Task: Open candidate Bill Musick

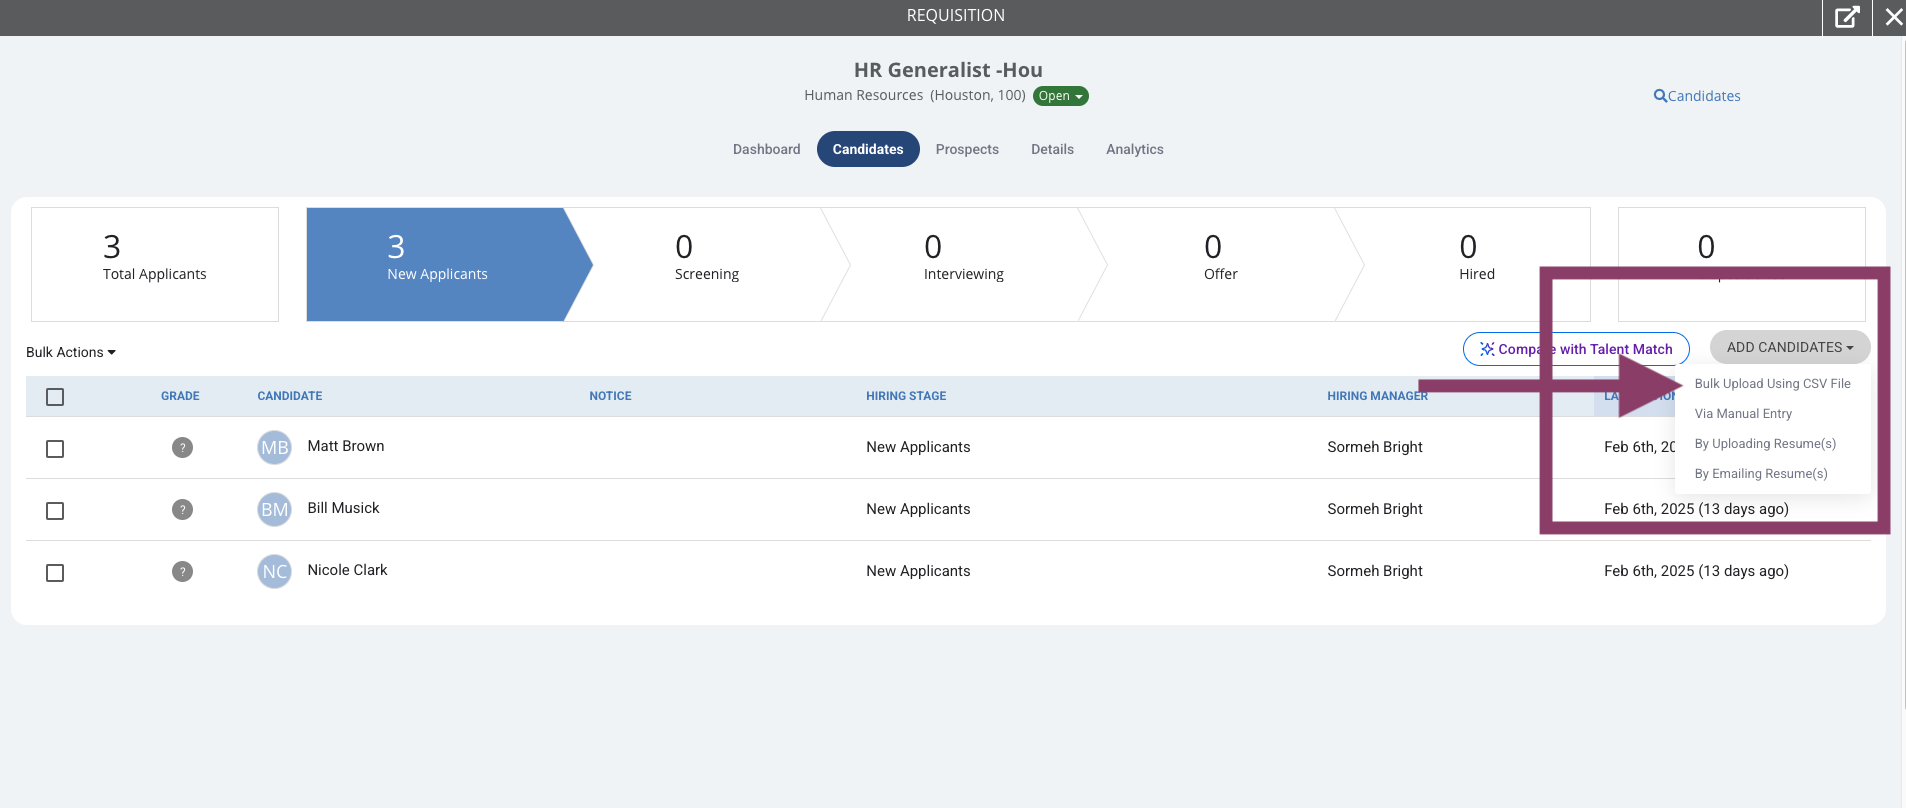Action: click(344, 508)
